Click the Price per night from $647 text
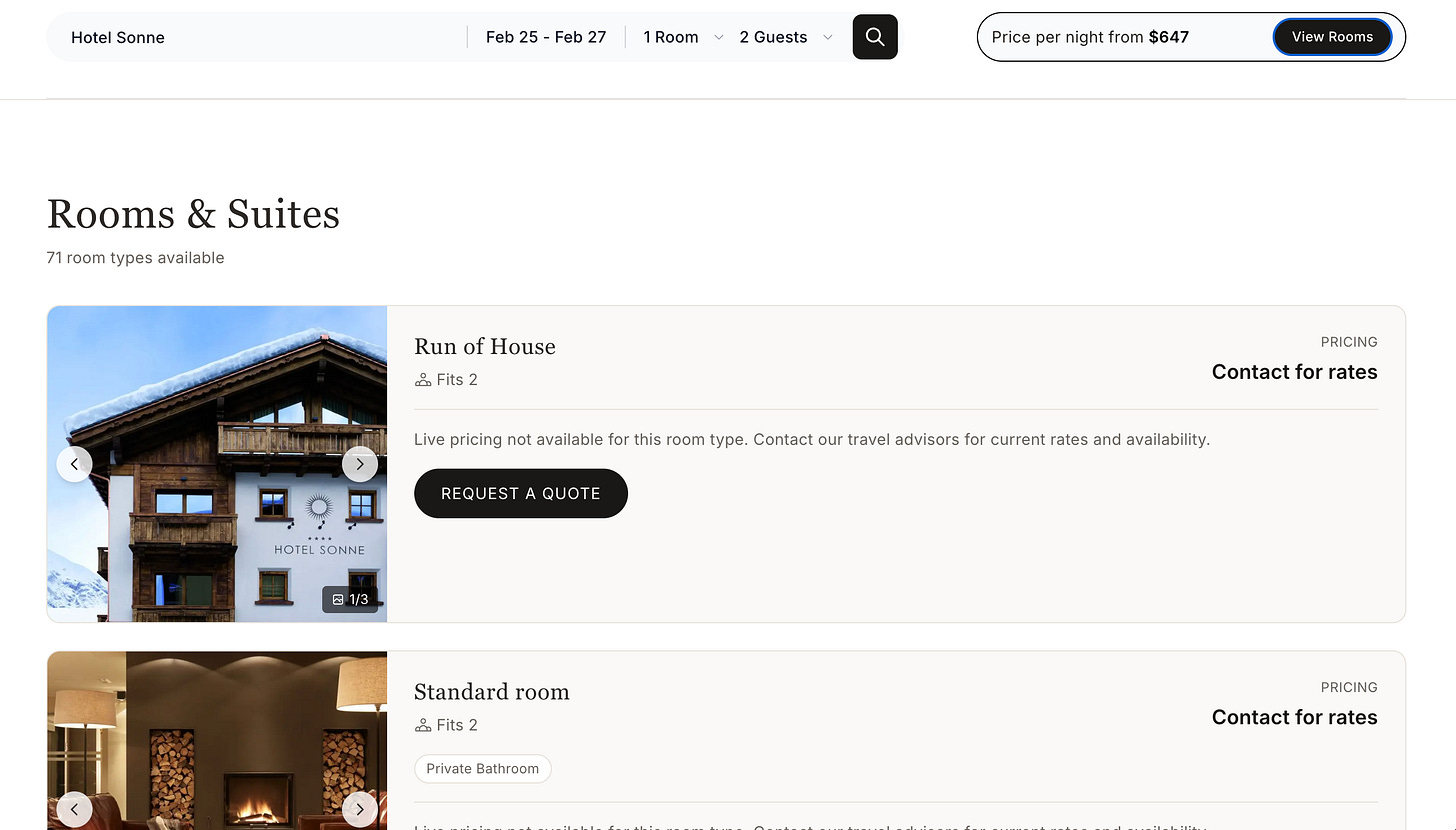The width and height of the screenshot is (1456, 830). pos(1090,37)
